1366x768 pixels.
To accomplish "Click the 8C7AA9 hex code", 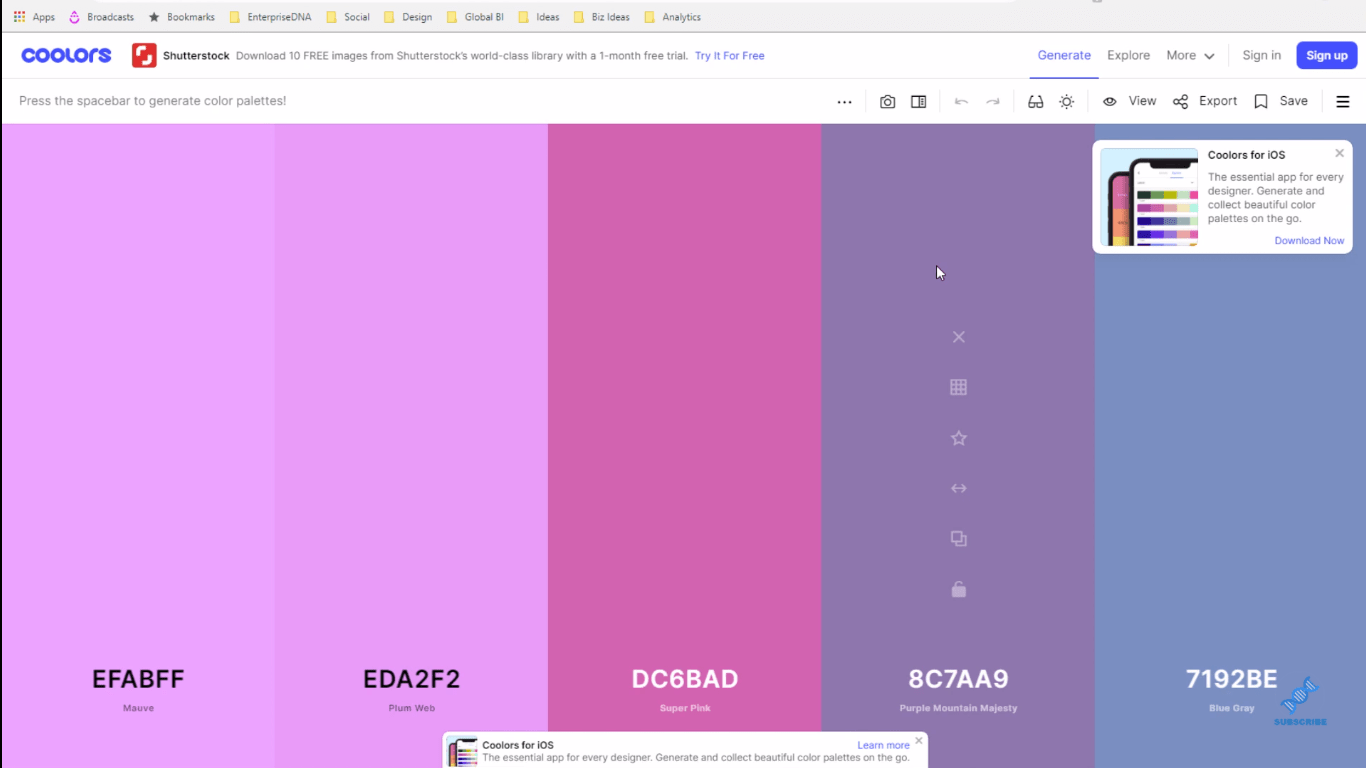I will (958, 679).
